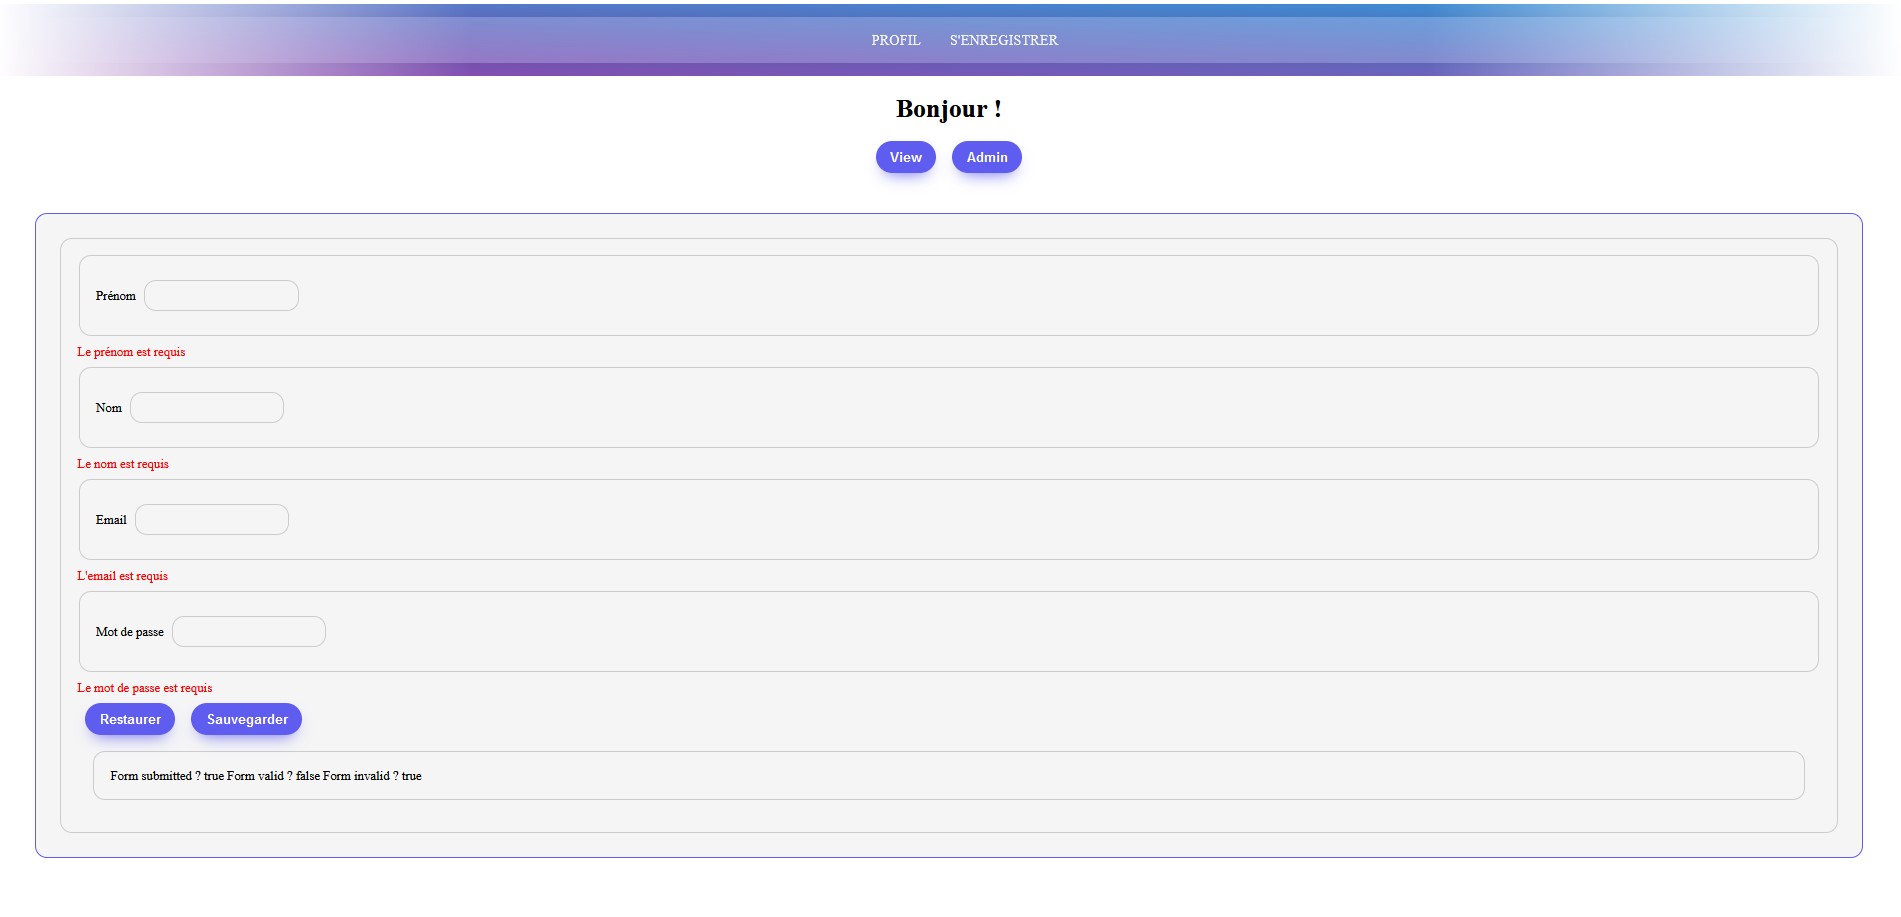Click the Prénom field label

coord(116,295)
